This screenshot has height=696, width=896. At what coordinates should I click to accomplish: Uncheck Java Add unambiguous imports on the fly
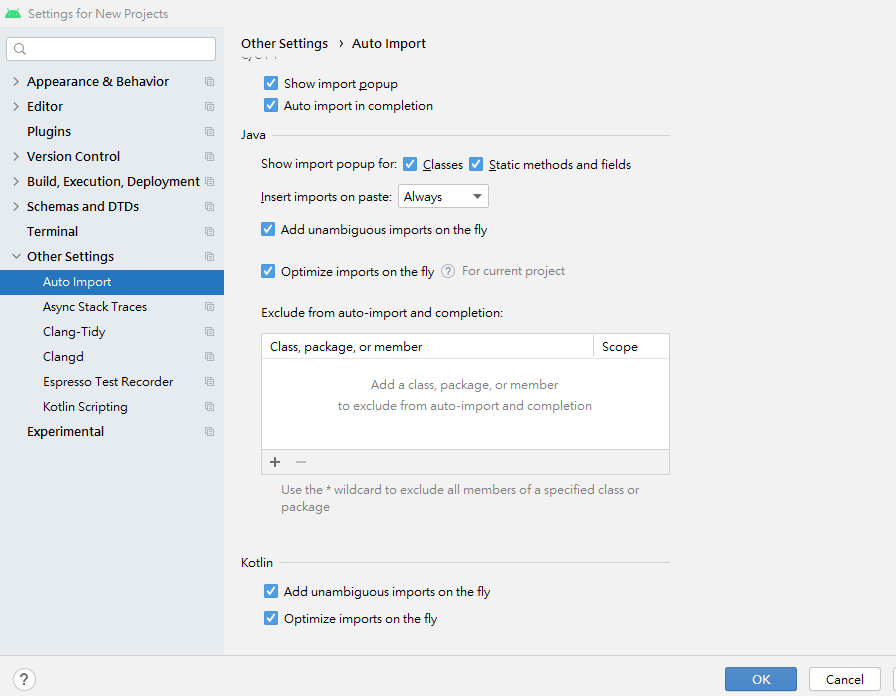point(268,229)
